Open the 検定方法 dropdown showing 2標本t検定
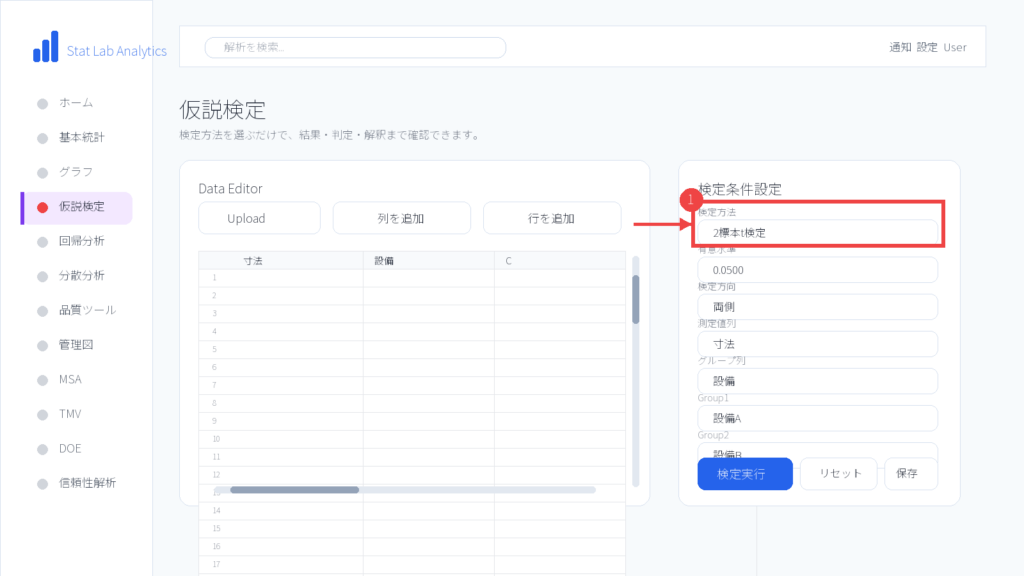This screenshot has height=576, width=1024. tap(818, 232)
